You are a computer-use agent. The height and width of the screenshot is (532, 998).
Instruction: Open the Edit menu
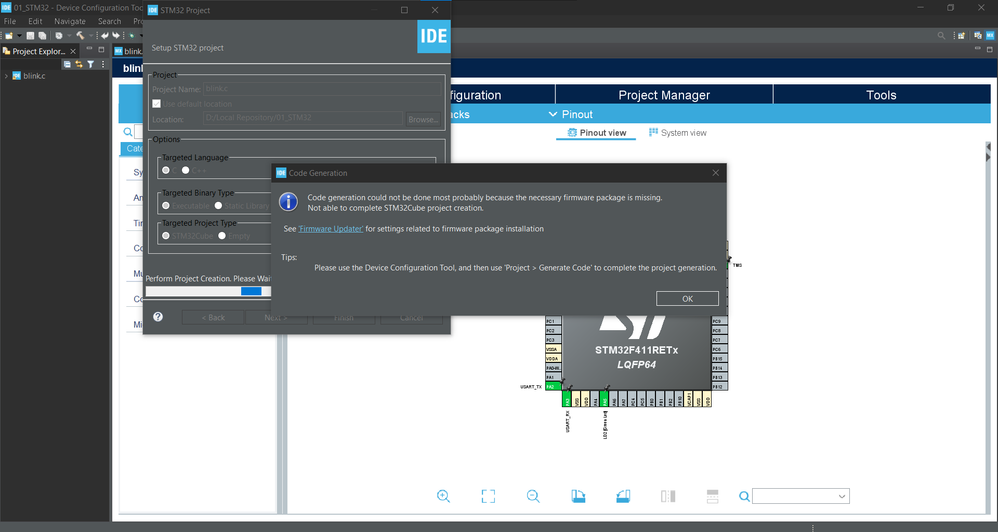click(35, 21)
